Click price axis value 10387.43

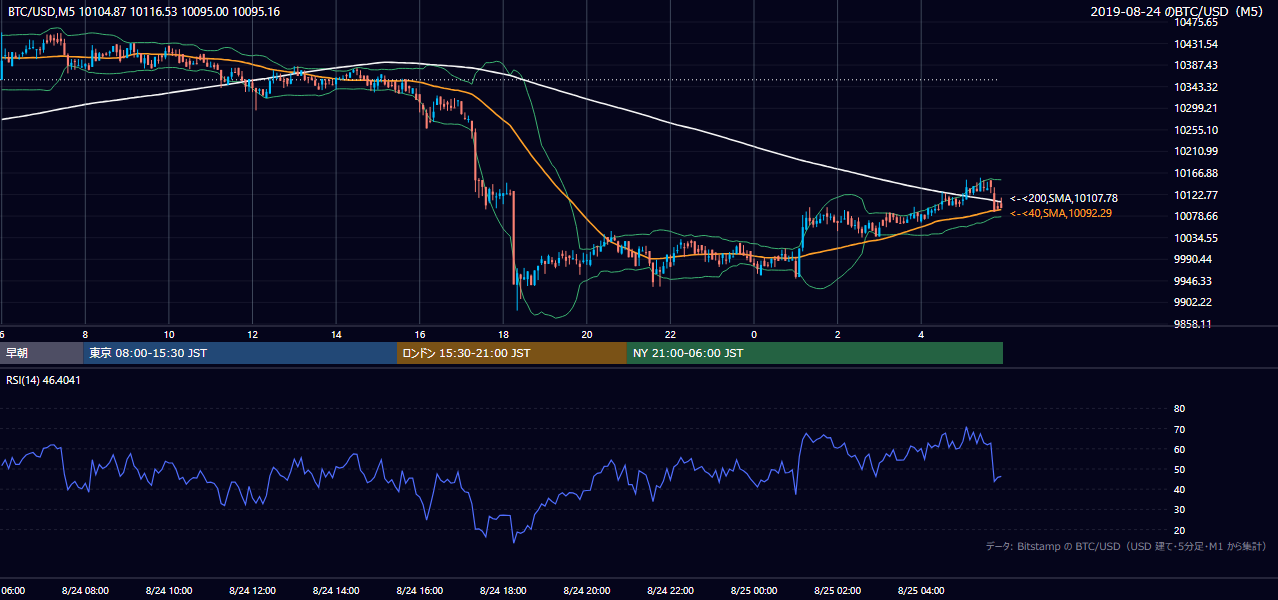click(x=1196, y=65)
